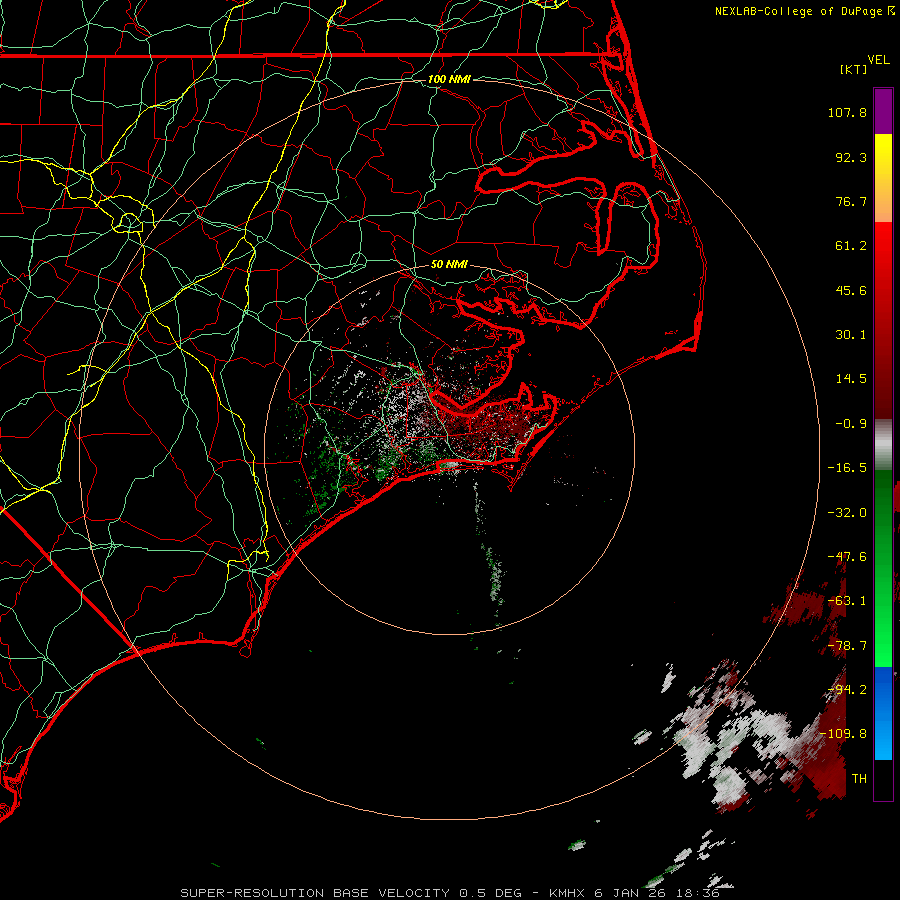Pick the gray near-zero segment of the color bar
The height and width of the screenshot is (900, 900).
click(883, 445)
